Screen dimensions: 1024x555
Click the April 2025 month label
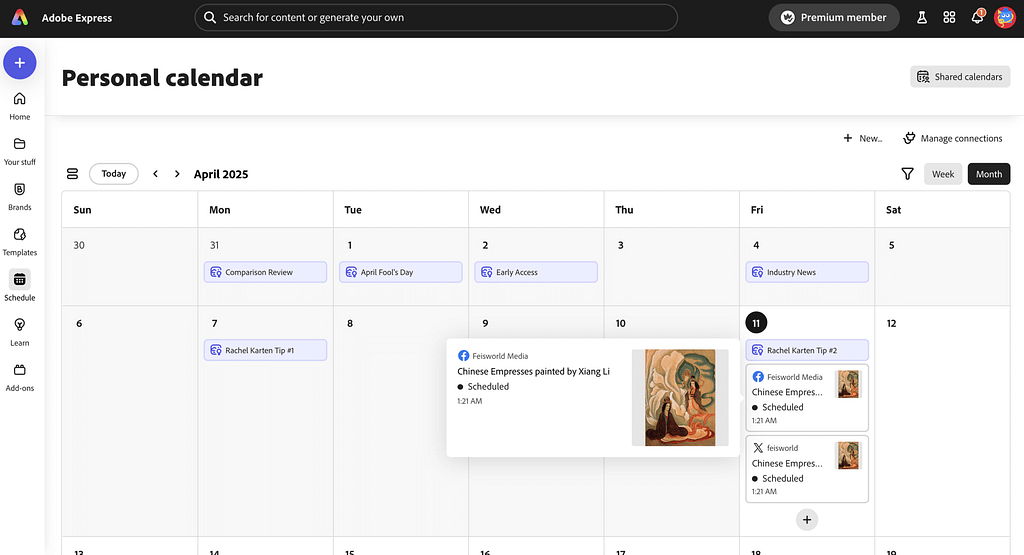coord(221,174)
